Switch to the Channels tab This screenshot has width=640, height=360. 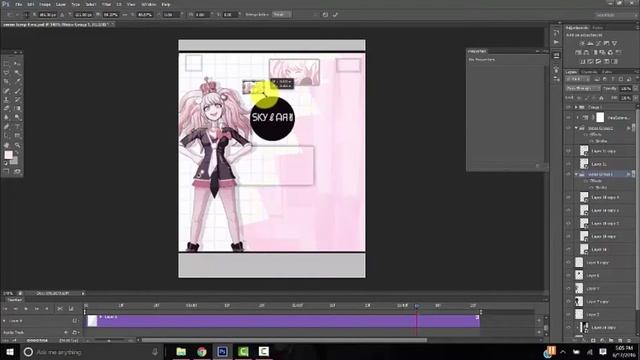click(589, 72)
